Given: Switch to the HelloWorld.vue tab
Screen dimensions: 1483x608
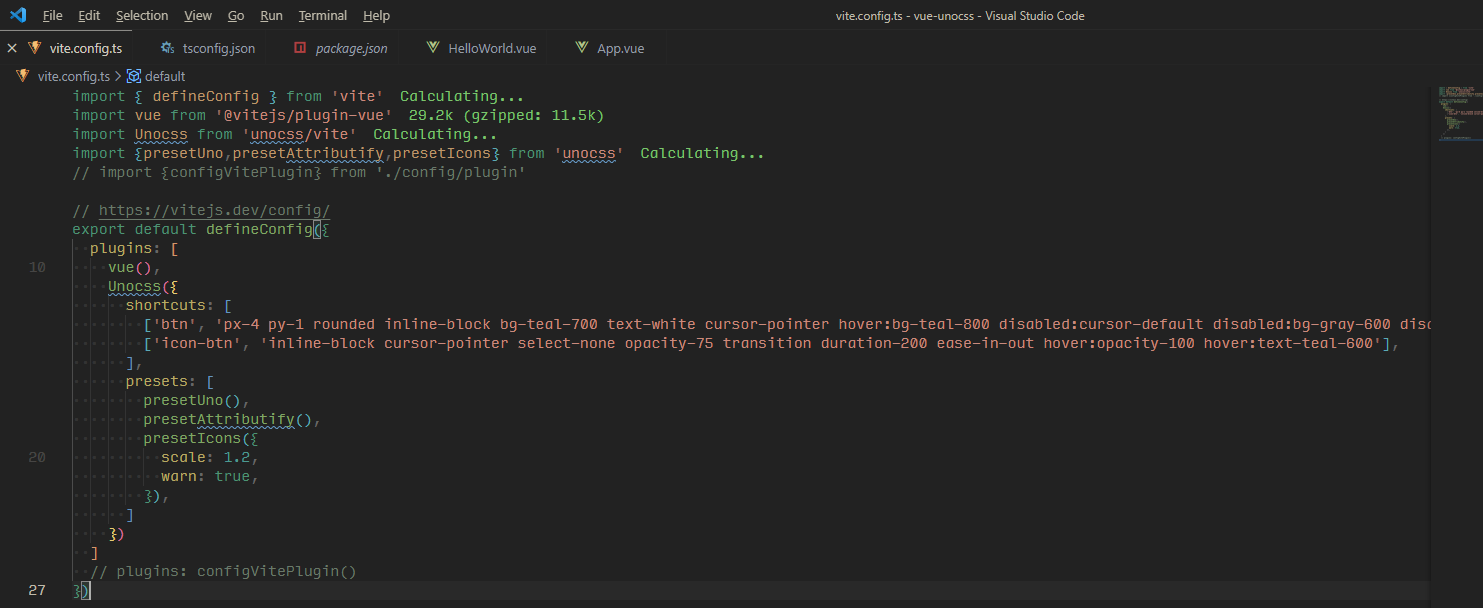Looking at the screenshot, I should coord(490,47).
